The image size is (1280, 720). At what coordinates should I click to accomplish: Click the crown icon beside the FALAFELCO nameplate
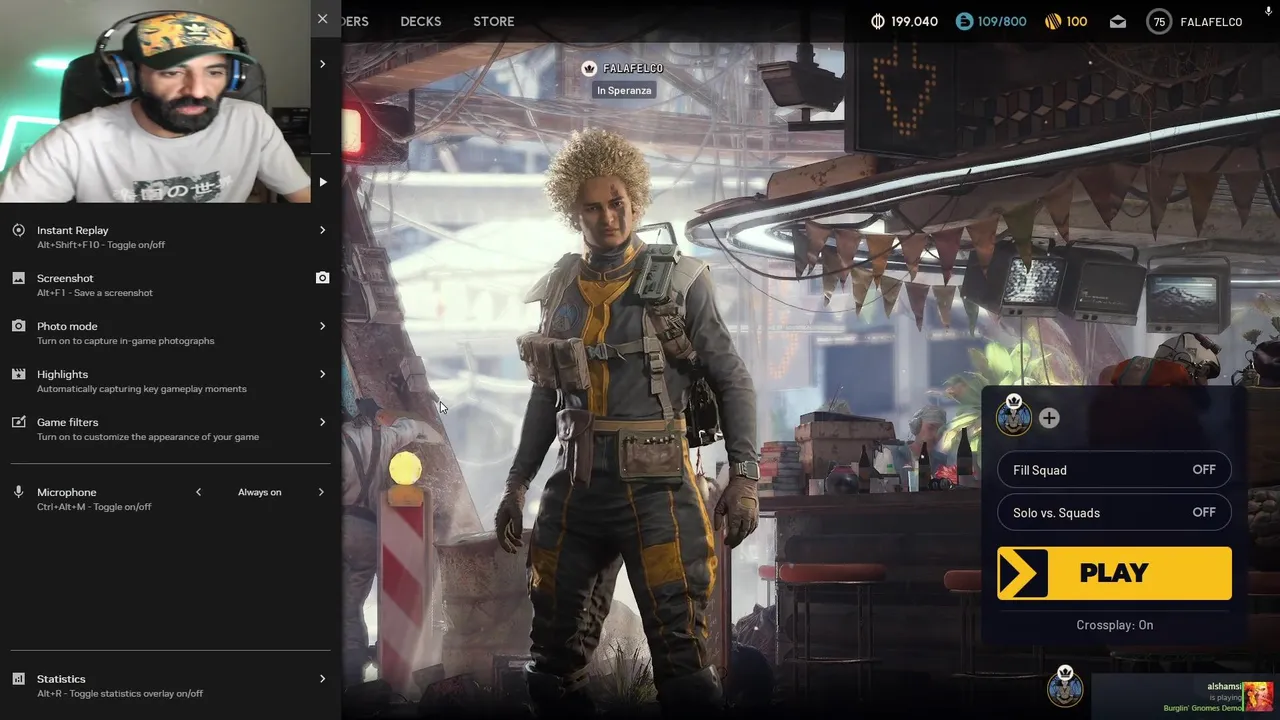point(589,68)
